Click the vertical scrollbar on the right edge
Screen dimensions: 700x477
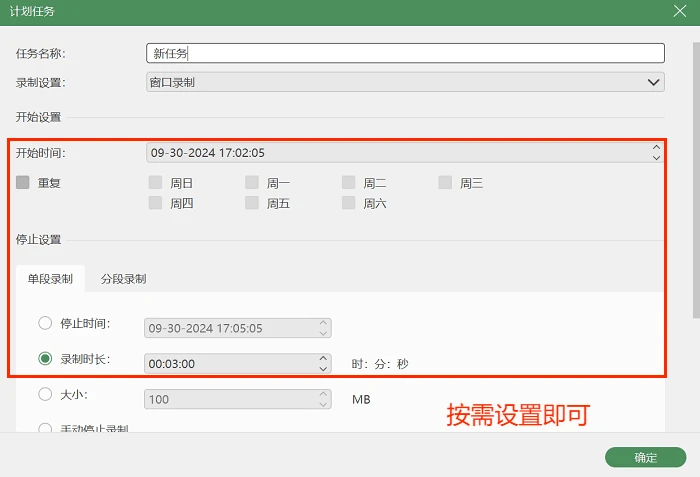[696, 180]
